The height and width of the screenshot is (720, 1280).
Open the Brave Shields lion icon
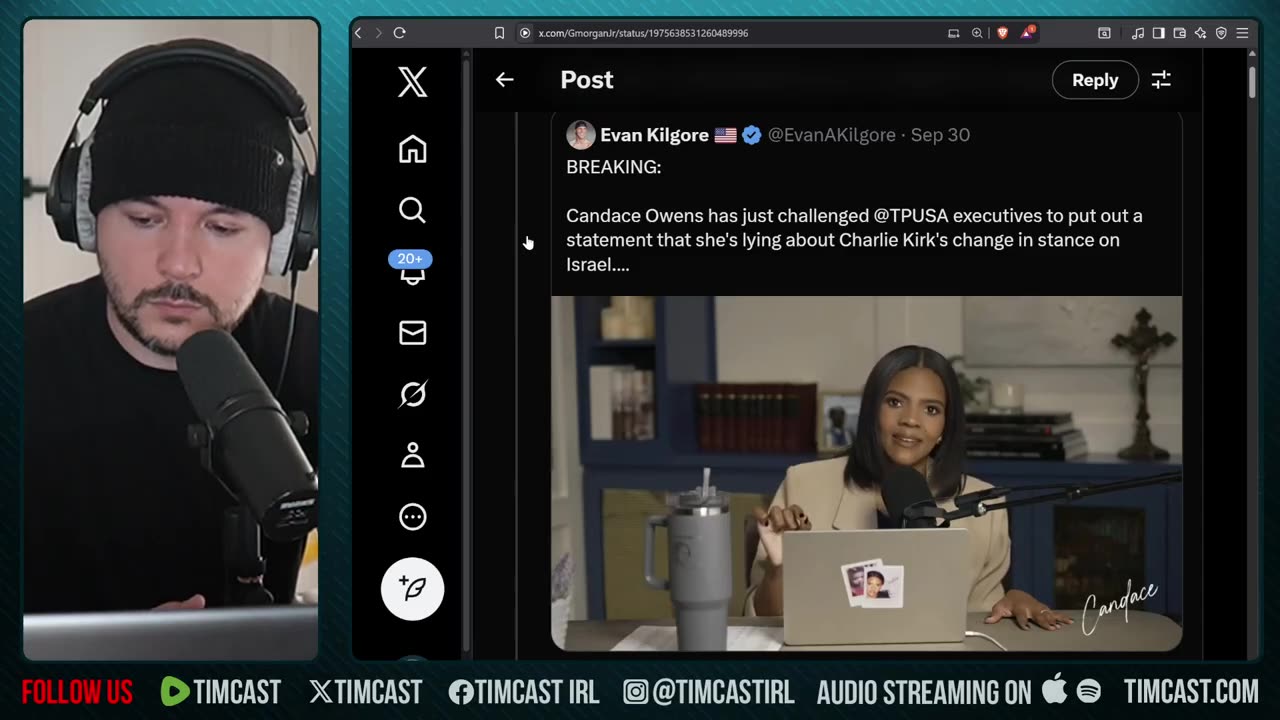click(x=1002, y=33)
